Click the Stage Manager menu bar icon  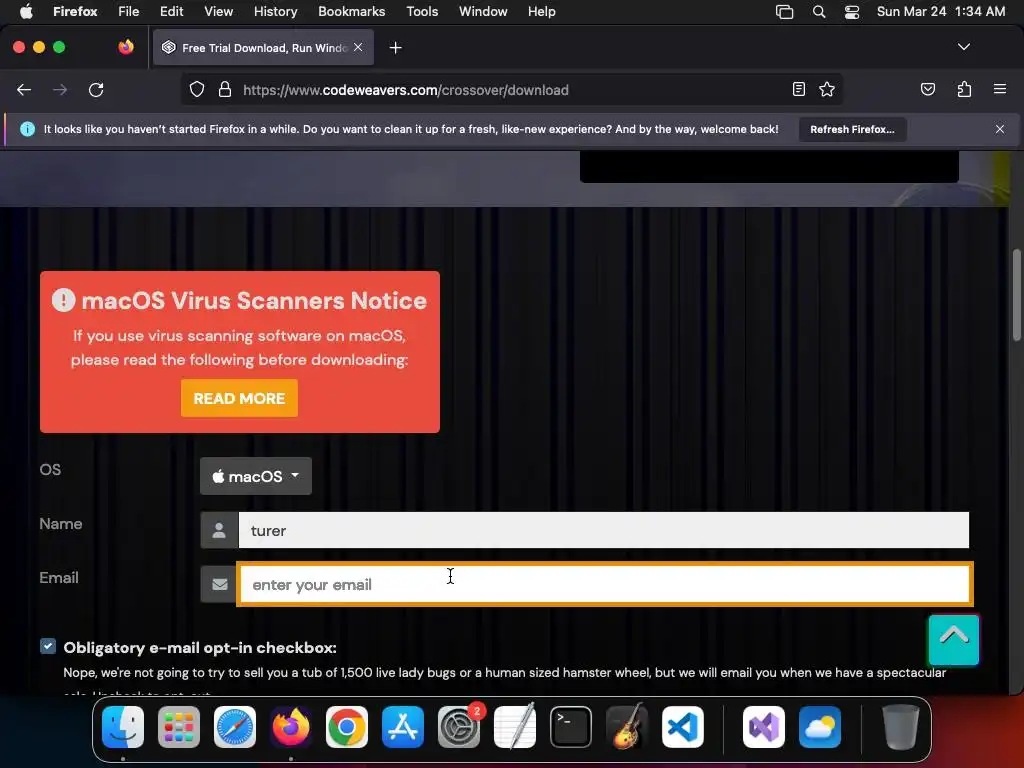point(784,12)
